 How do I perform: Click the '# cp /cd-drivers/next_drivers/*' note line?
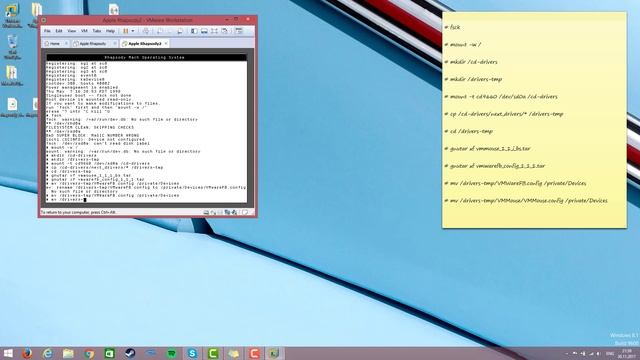(504, 114)
